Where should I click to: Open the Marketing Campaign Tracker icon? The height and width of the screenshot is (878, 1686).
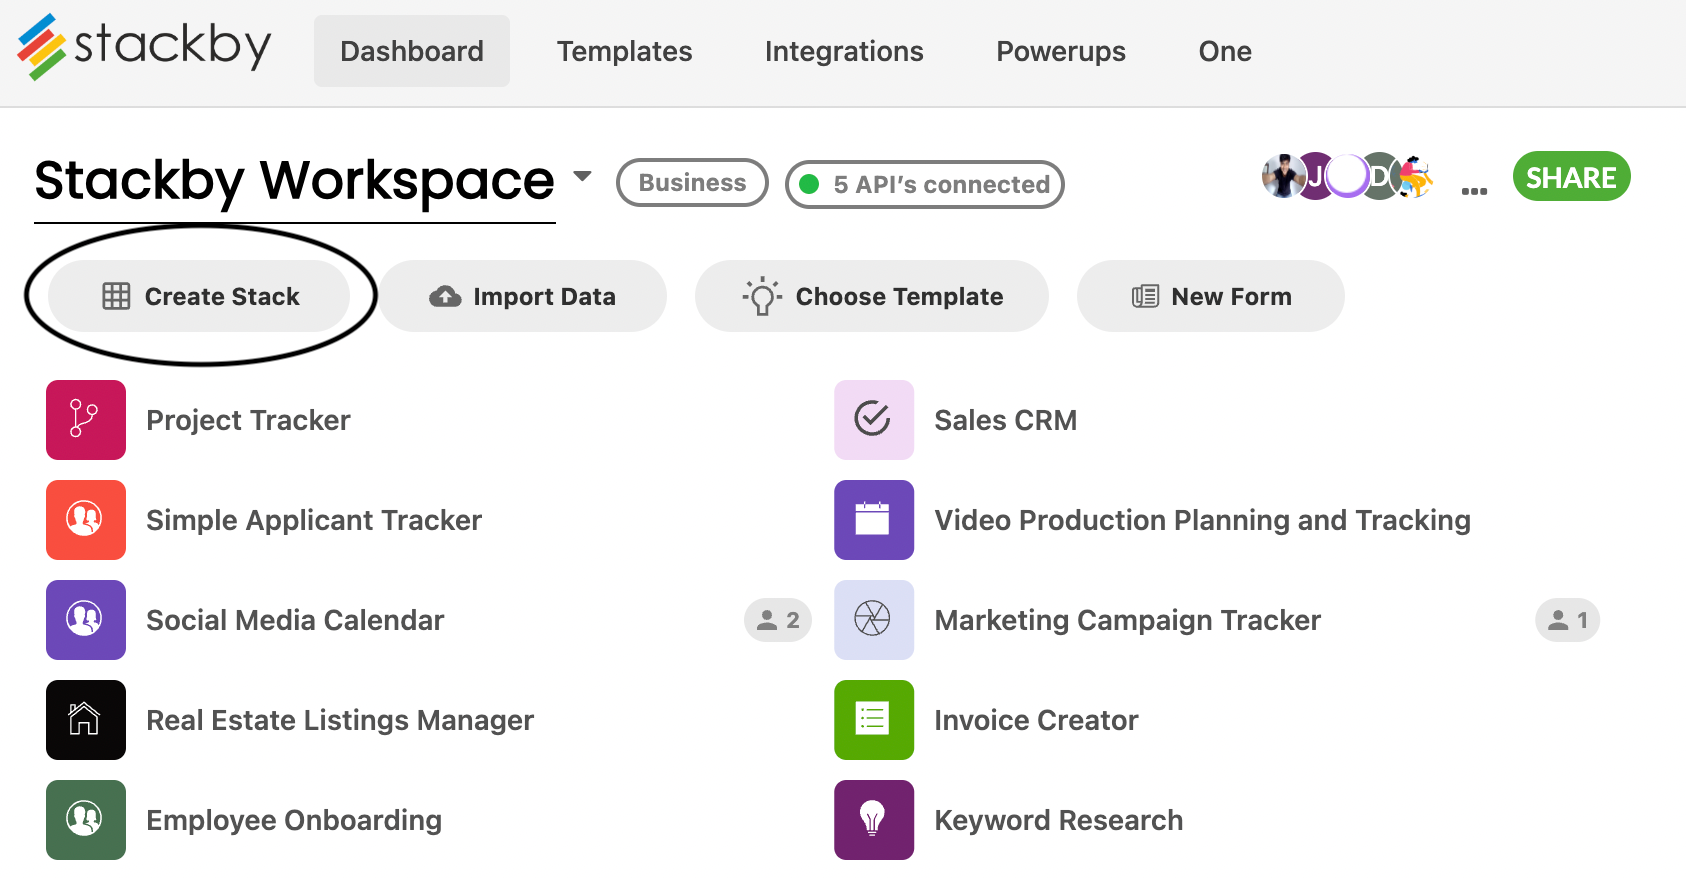click(x=874, y=620)
